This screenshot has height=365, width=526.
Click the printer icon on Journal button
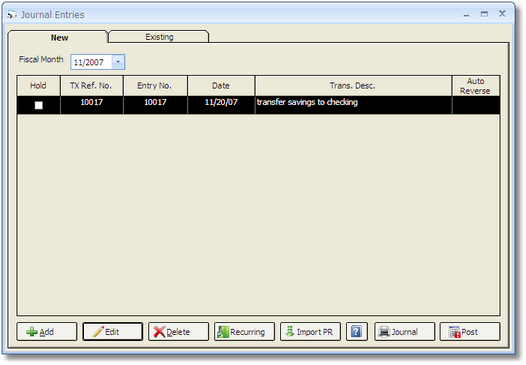coord(384,332)
